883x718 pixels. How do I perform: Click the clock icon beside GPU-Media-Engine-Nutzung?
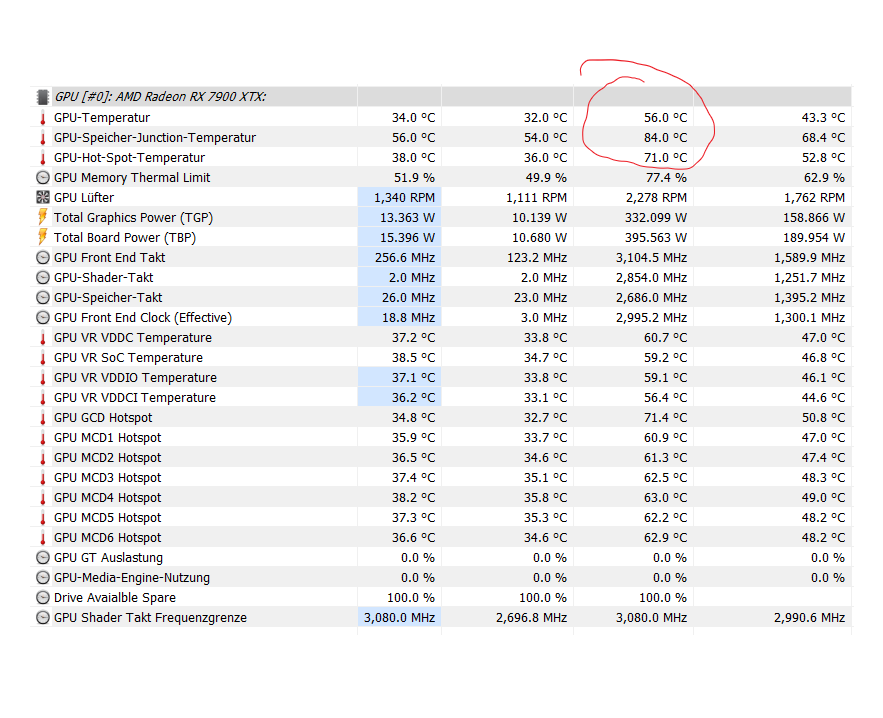click(x=42, y=578)
